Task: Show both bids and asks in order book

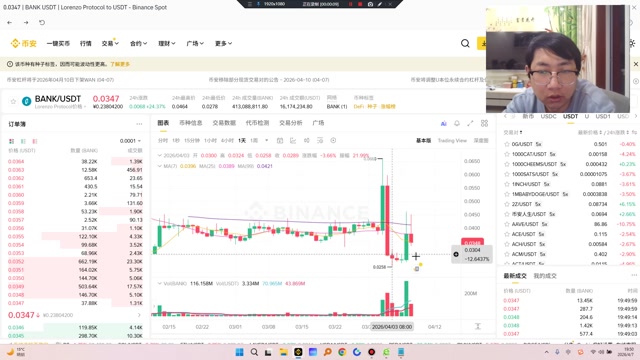Action: click(11, 141)
